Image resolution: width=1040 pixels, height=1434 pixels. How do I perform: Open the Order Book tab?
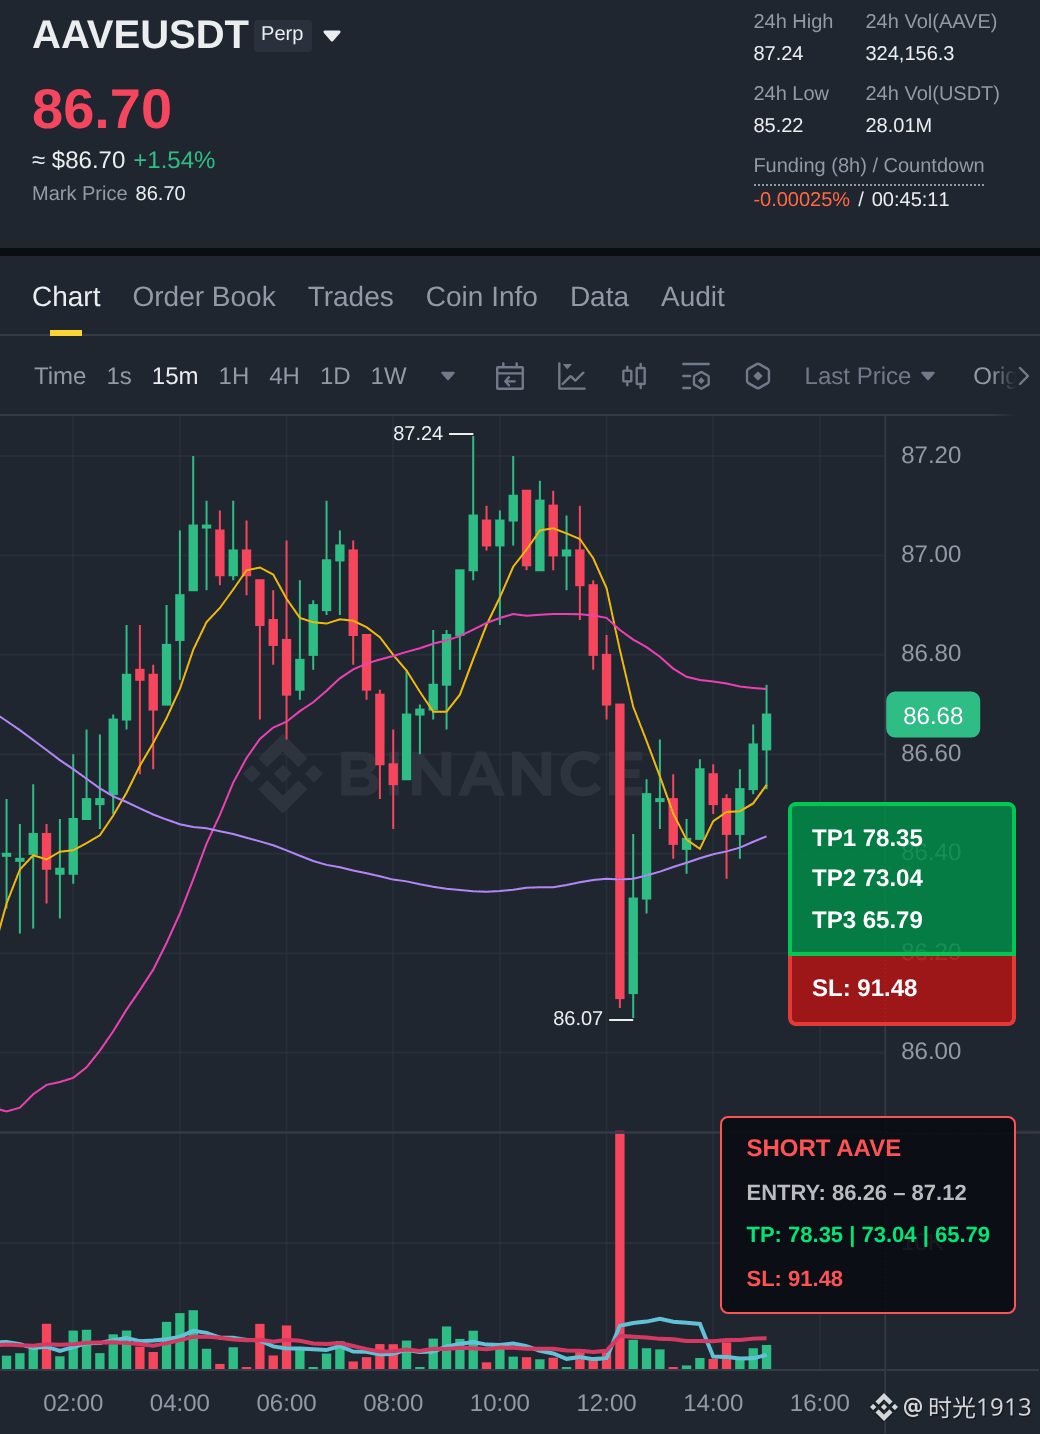coord(204,297)
